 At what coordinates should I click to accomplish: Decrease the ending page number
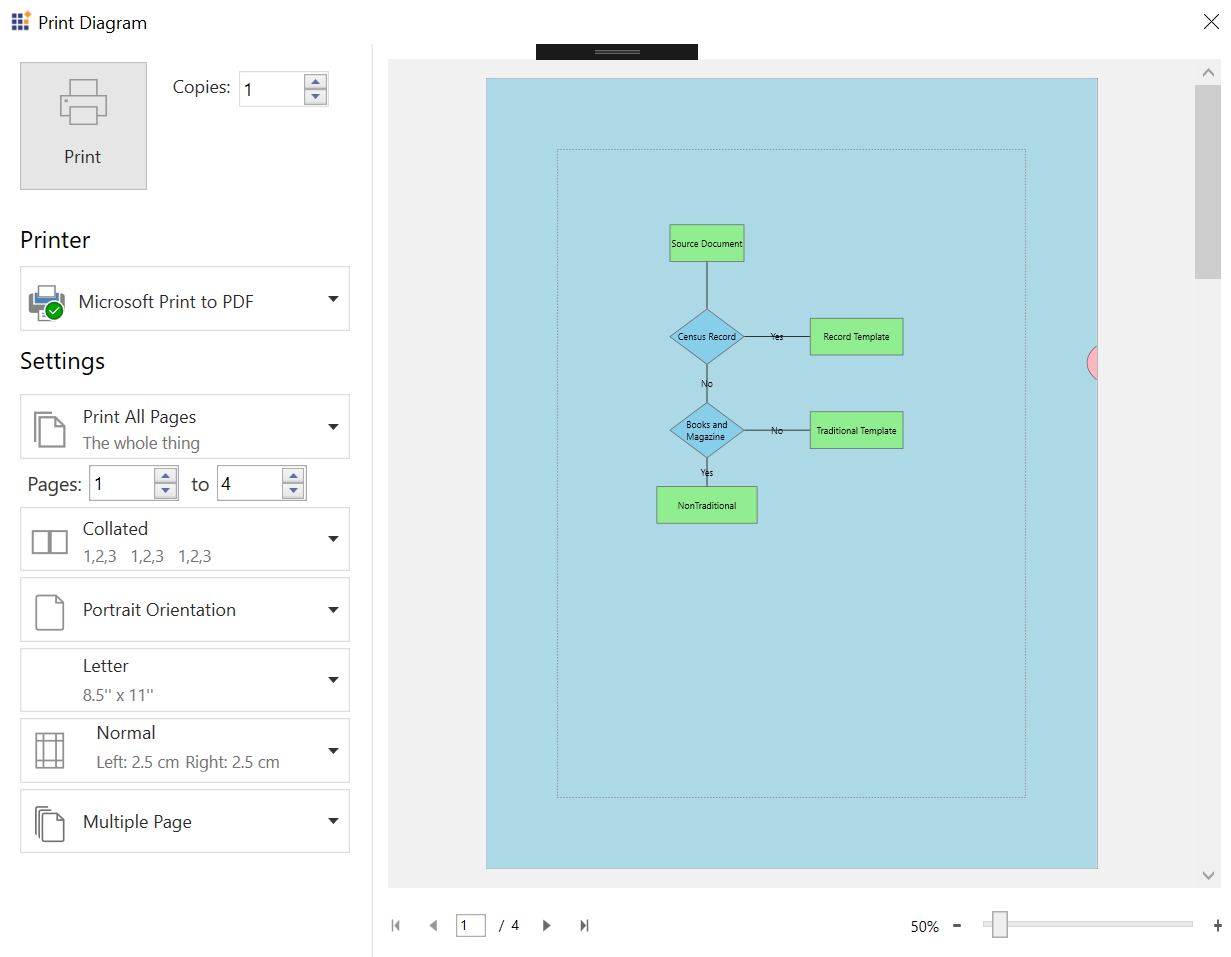pyautogui.click(x=294, y=492)
